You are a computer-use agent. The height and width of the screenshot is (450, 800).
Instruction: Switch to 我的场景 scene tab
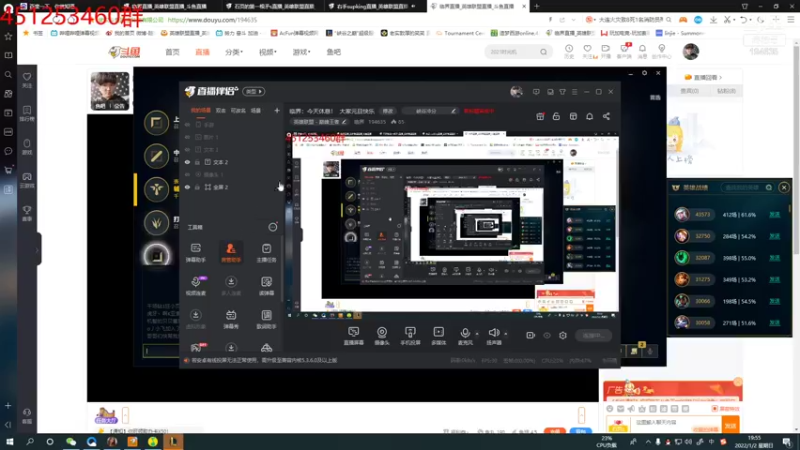pyautogui.click(x=201, y=110)
